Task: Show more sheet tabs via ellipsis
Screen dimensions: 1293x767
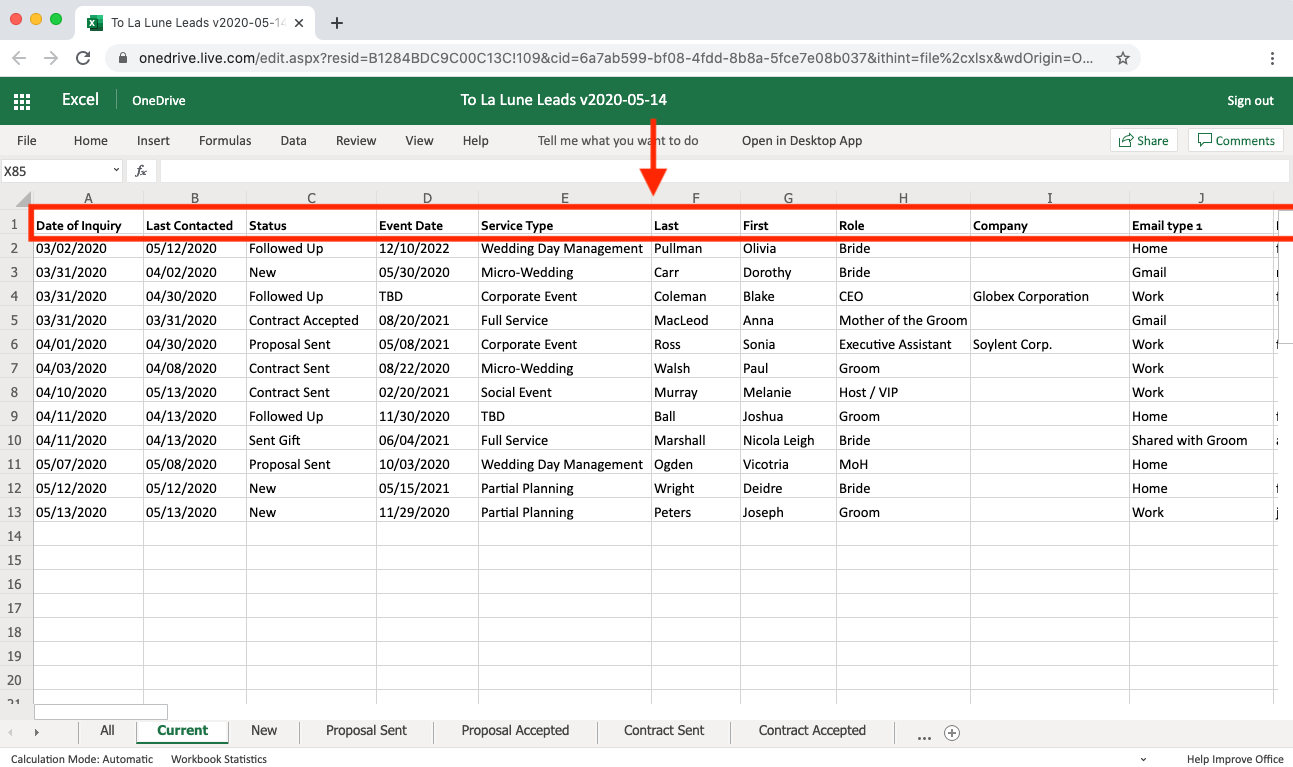Action: point(924,737)
